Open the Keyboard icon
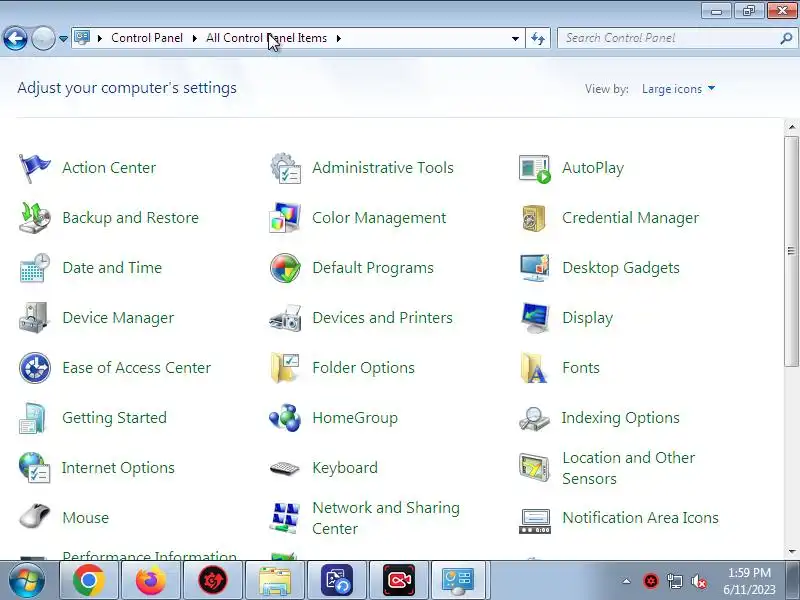 (x=285, y=468)
